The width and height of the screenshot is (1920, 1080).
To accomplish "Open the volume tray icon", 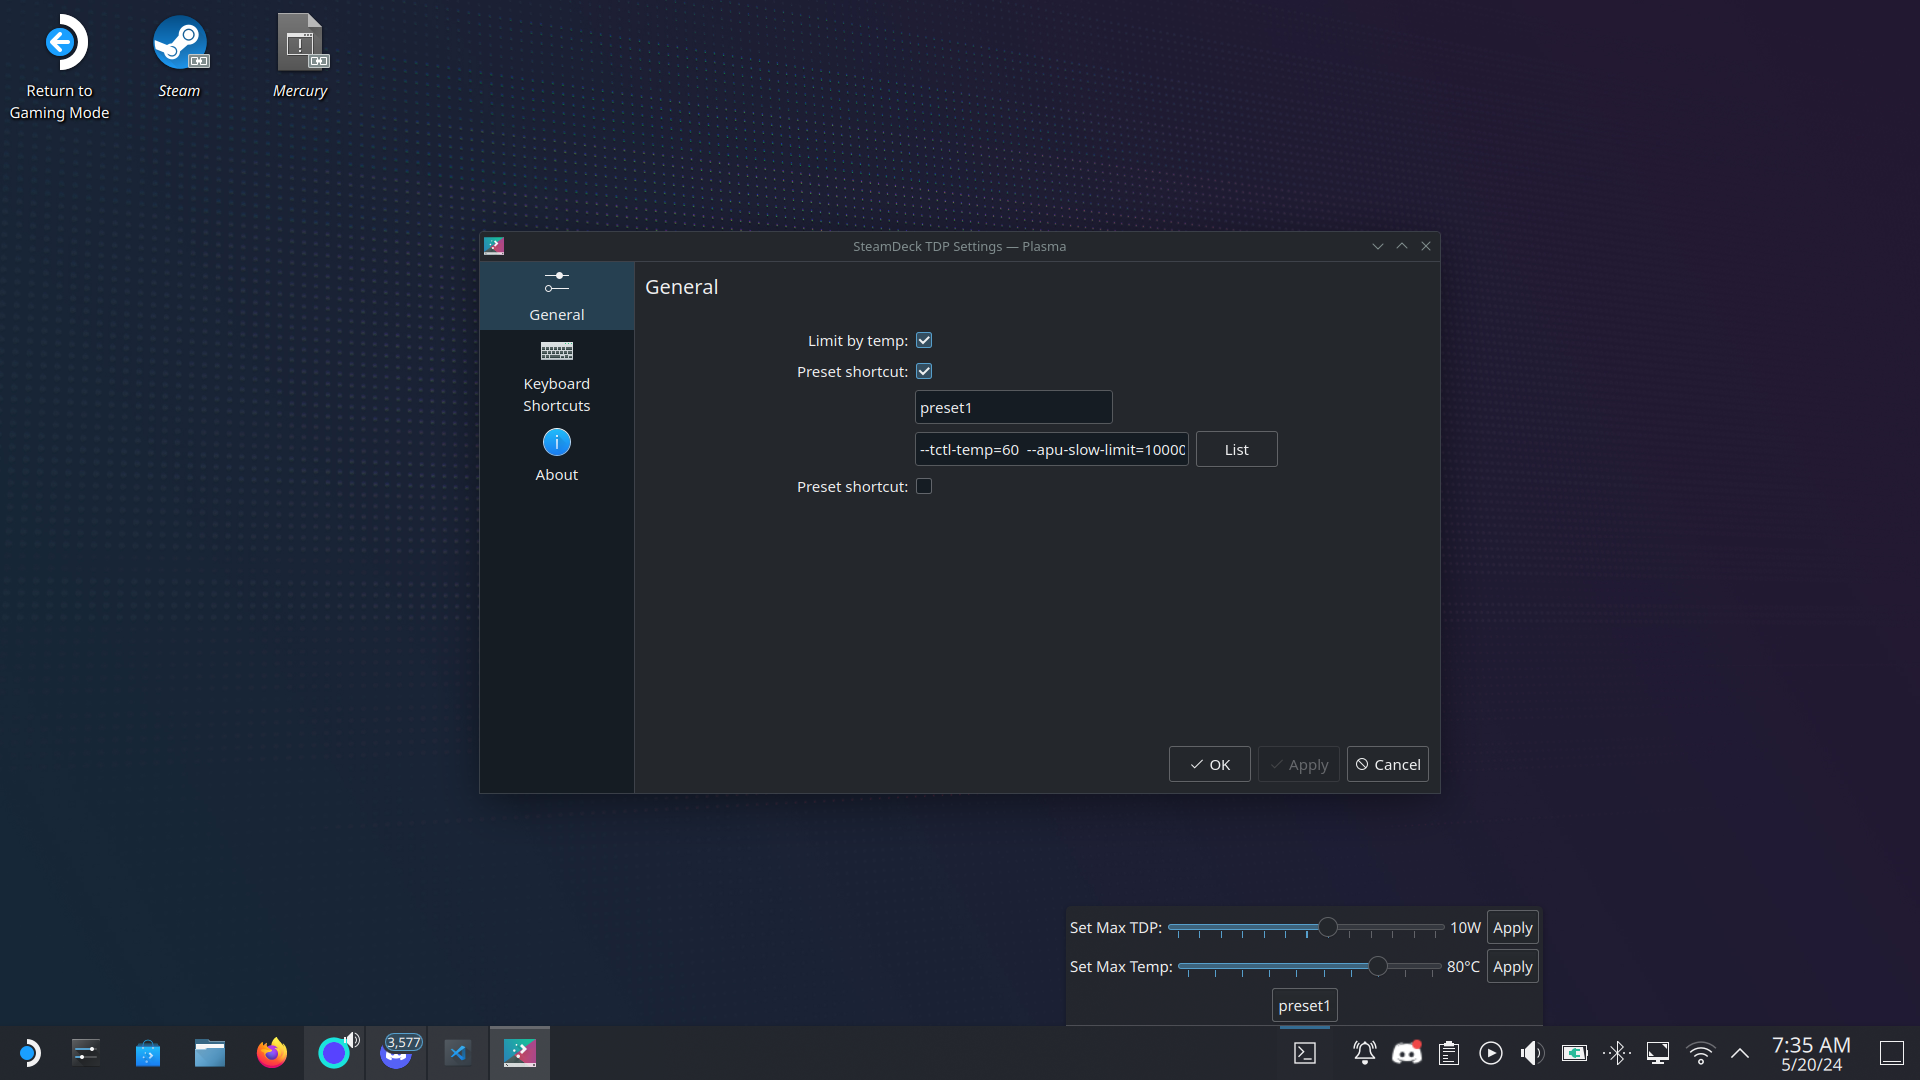I will click(1531, 1053).
